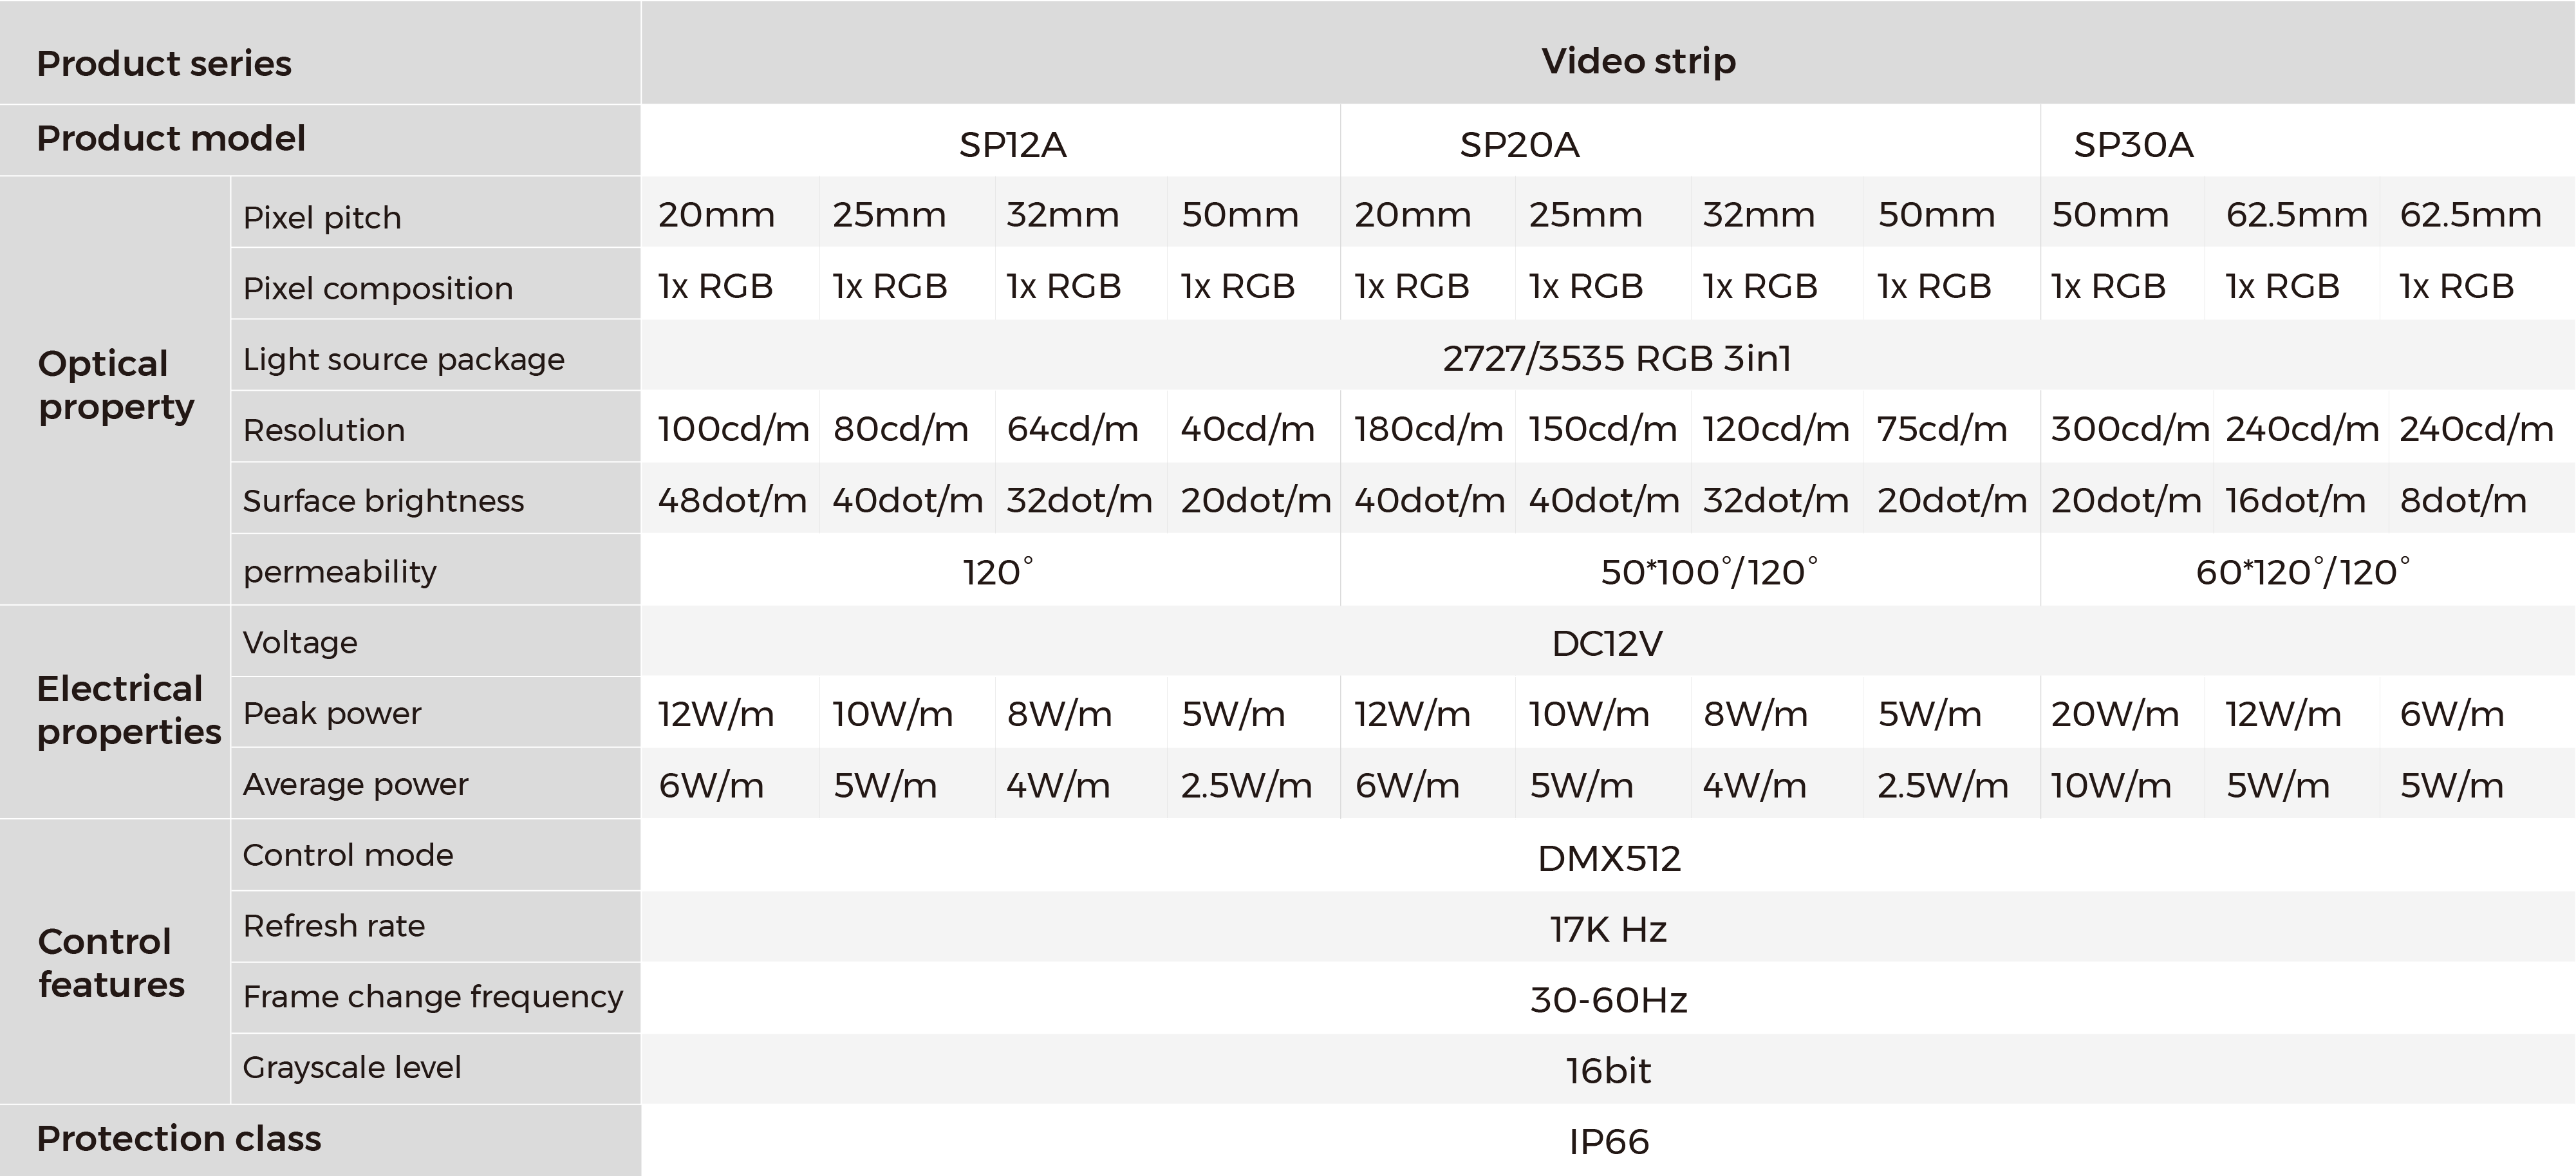Select the SP20A product model heading
This screenshot has height=1176, width=2576.
pos(1520,145)
